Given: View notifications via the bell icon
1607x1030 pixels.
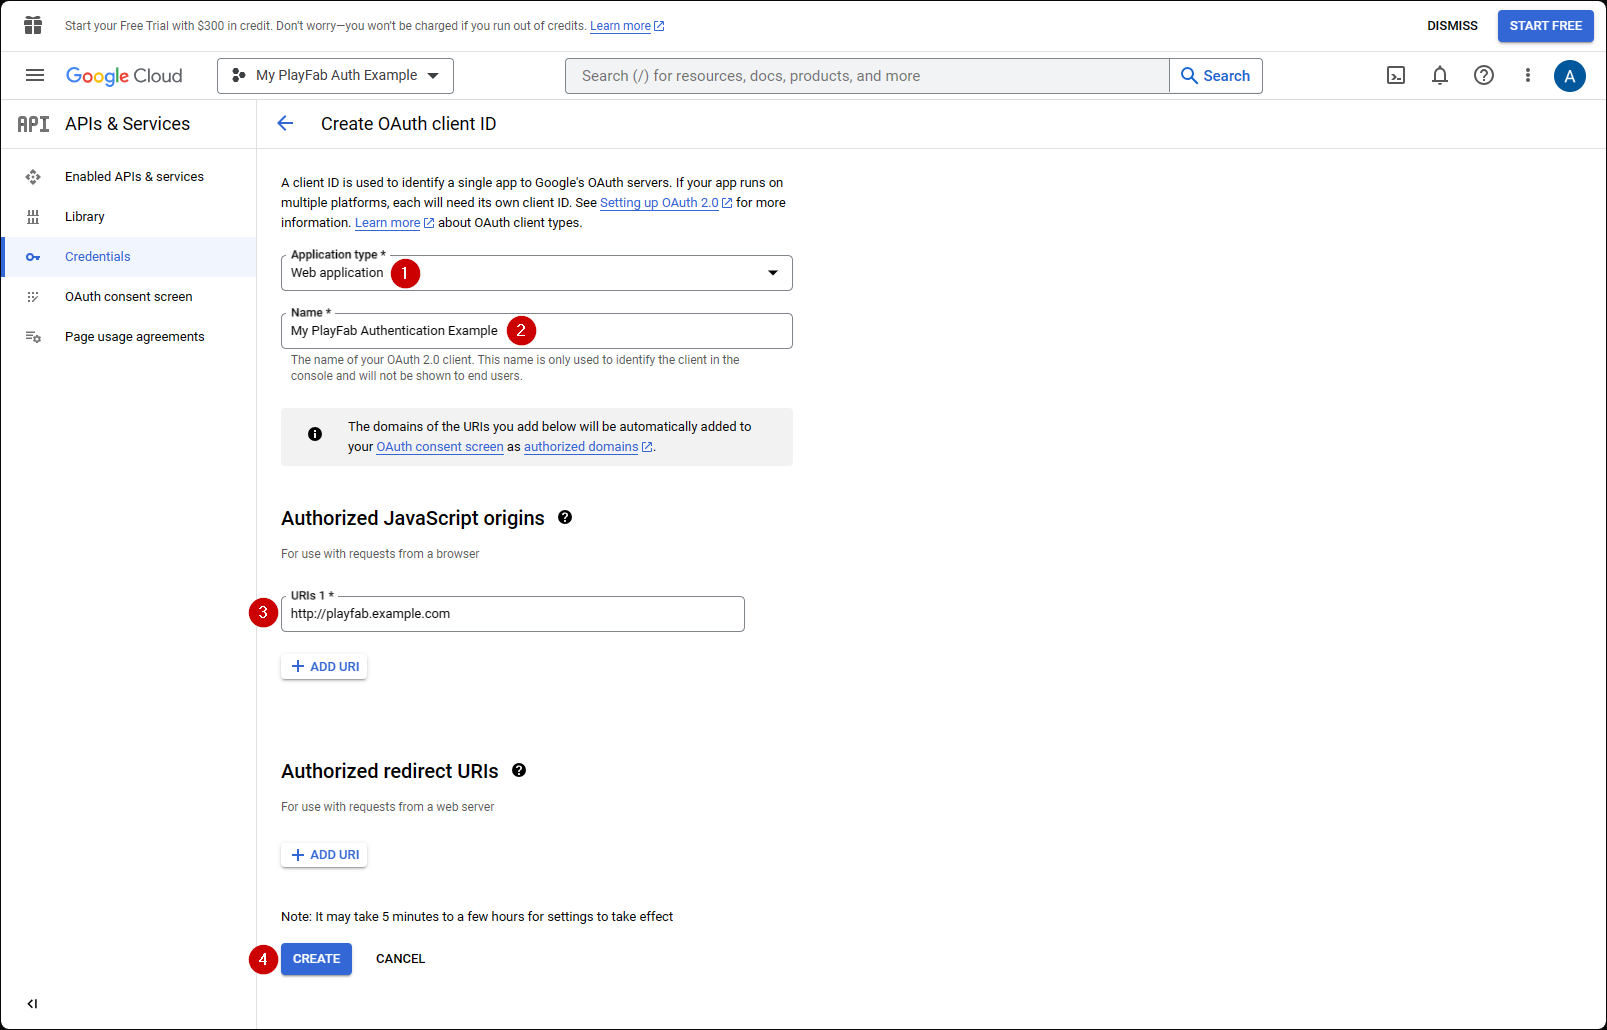Looking at the screenshot, I should [1440, 75].
